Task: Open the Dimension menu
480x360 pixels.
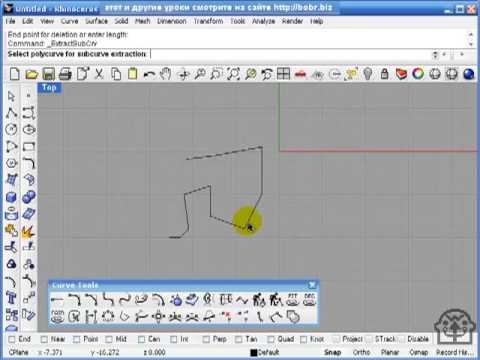Action: tap(172, 21)
